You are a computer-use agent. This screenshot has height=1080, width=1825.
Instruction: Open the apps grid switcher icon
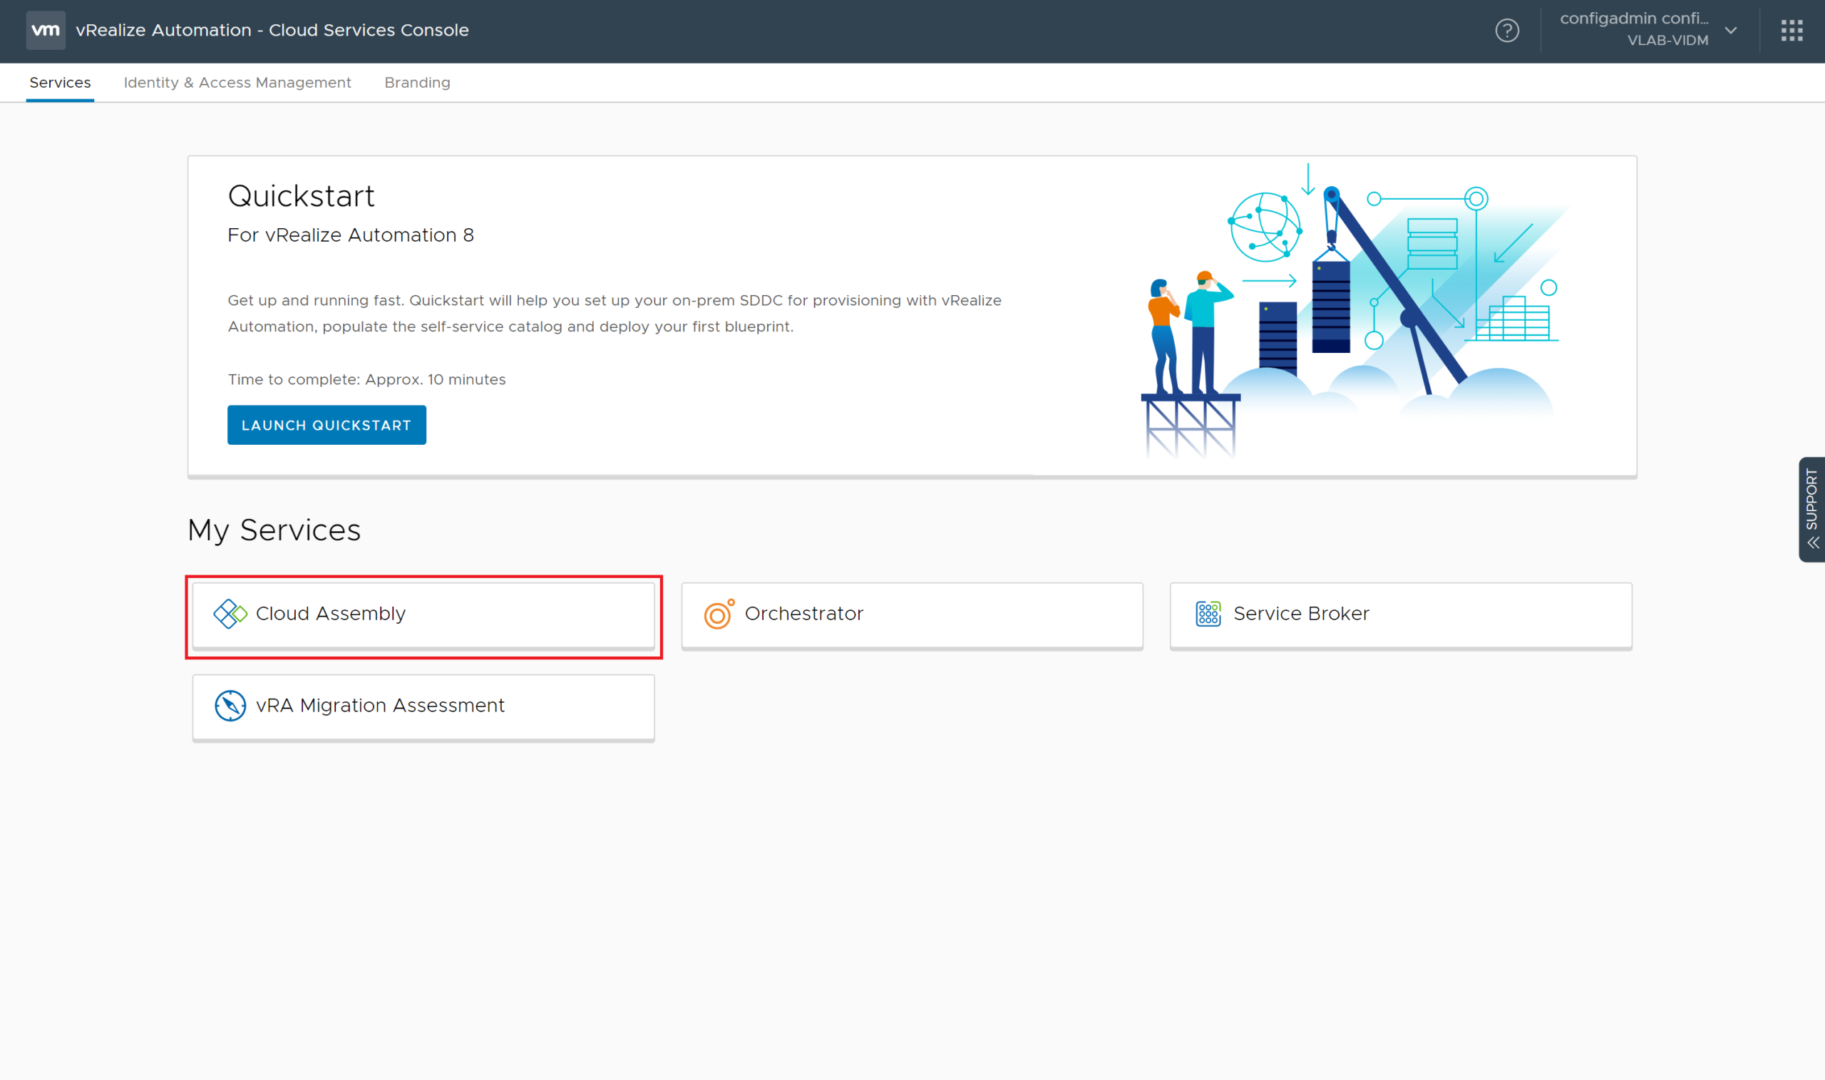tap(1791, 31)
